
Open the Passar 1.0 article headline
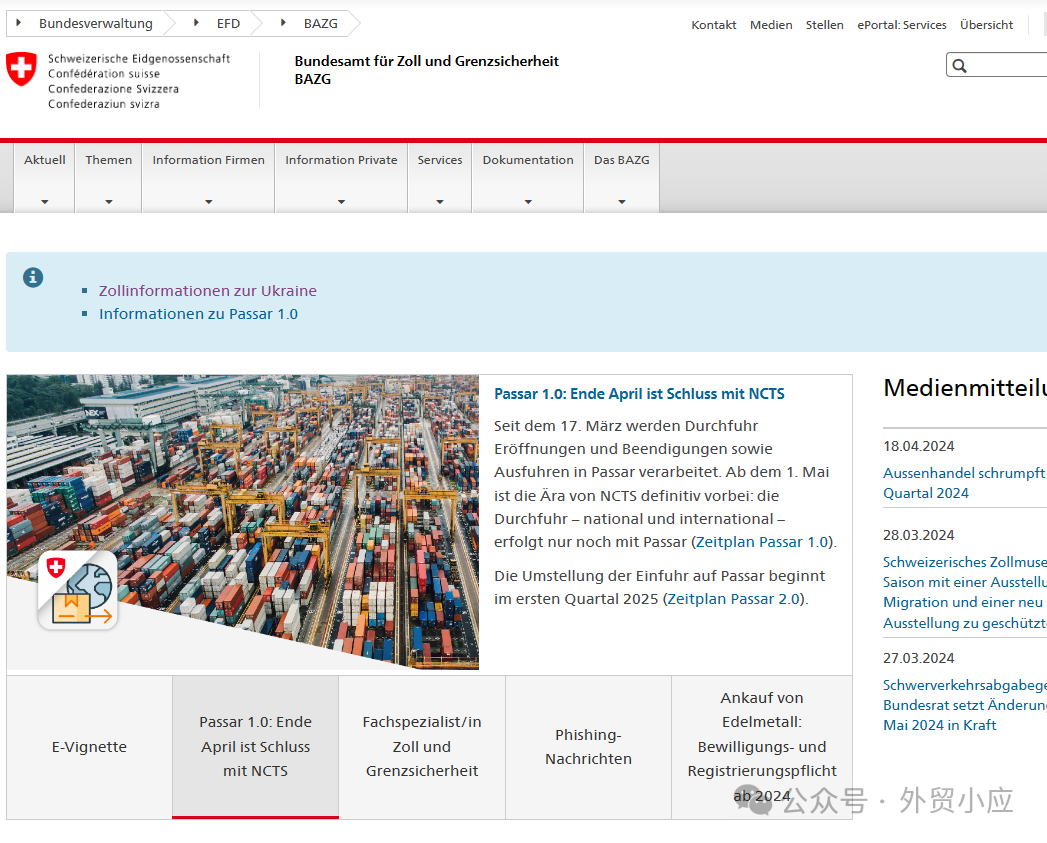(639, 394)
